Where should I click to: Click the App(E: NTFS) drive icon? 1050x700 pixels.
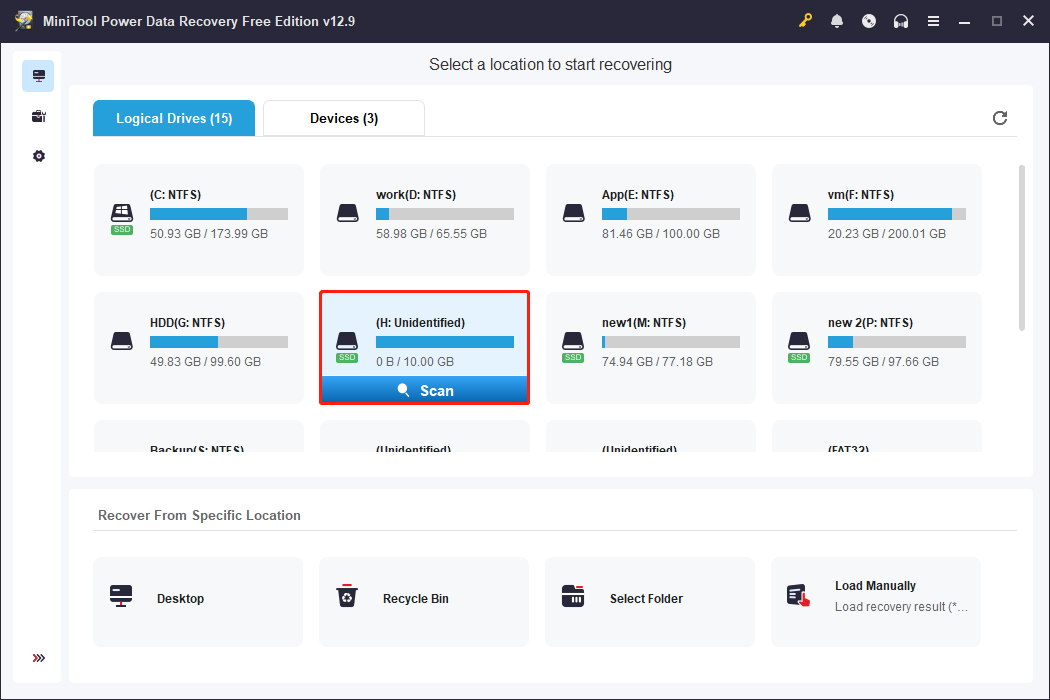574,214
